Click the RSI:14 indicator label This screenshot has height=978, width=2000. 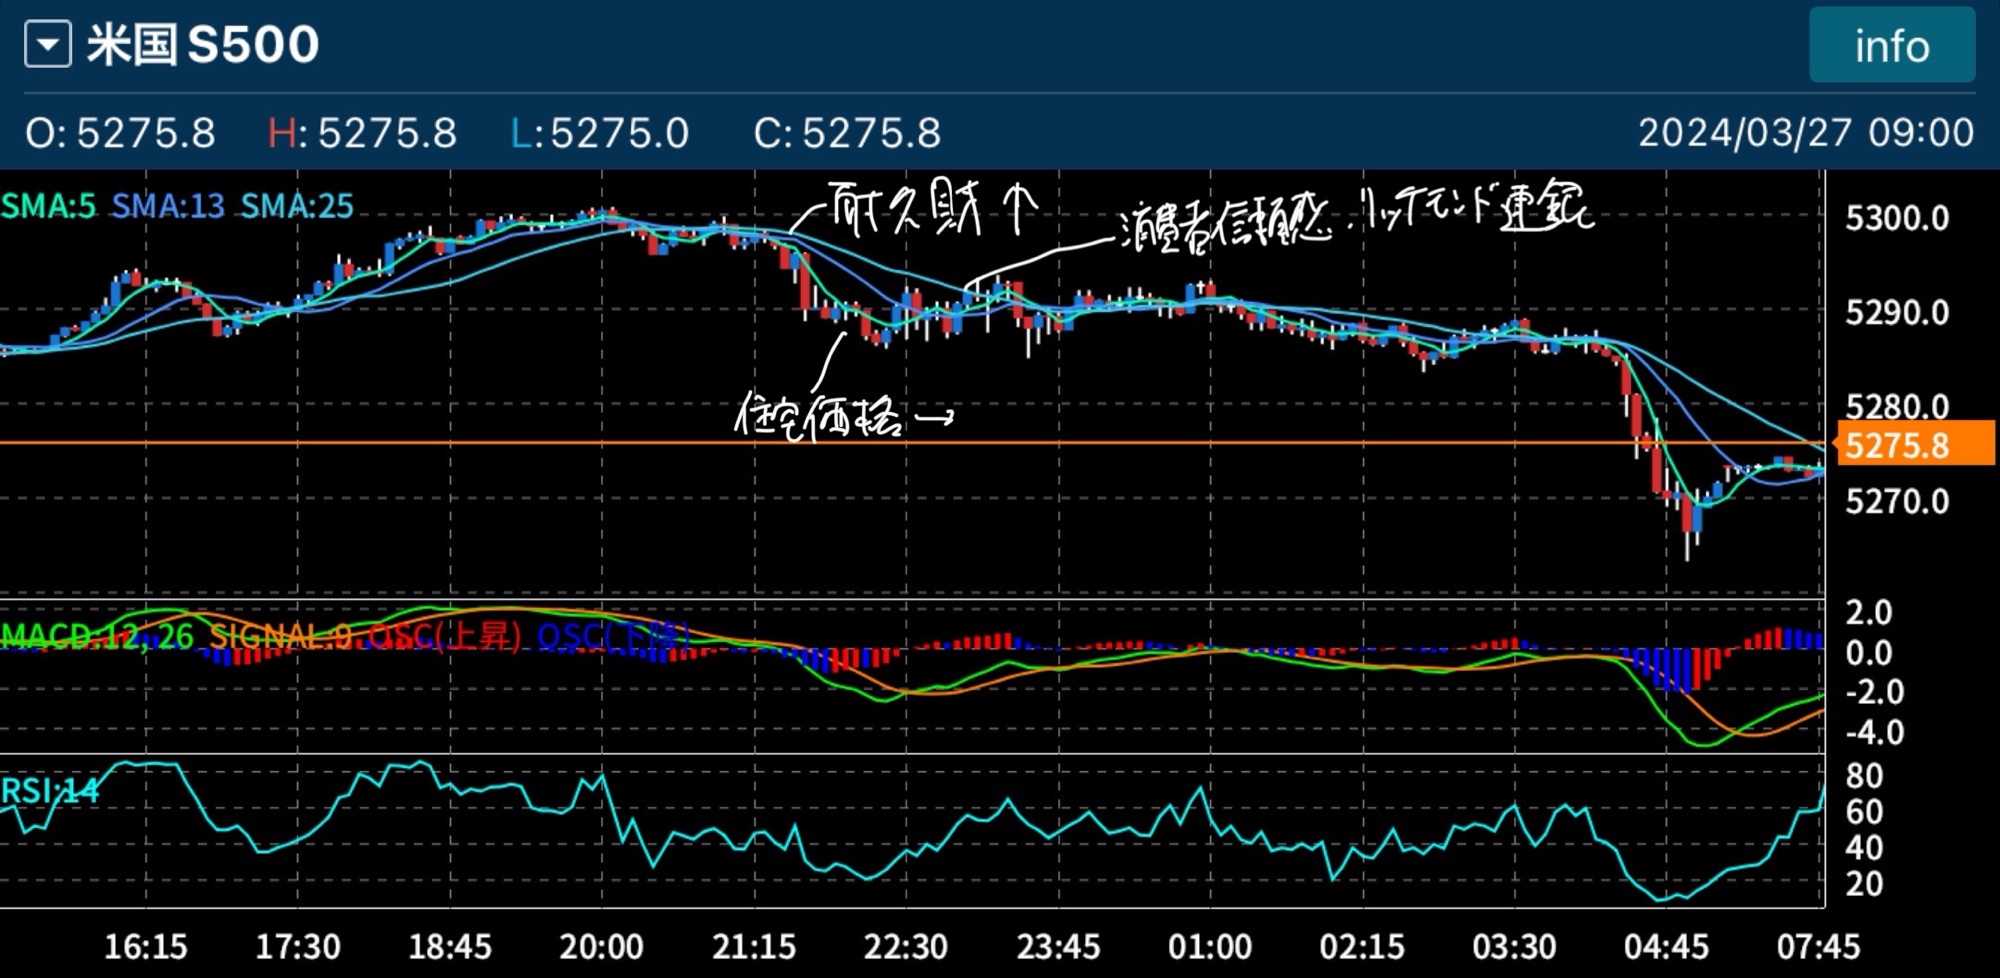click(x=50, y=791)
